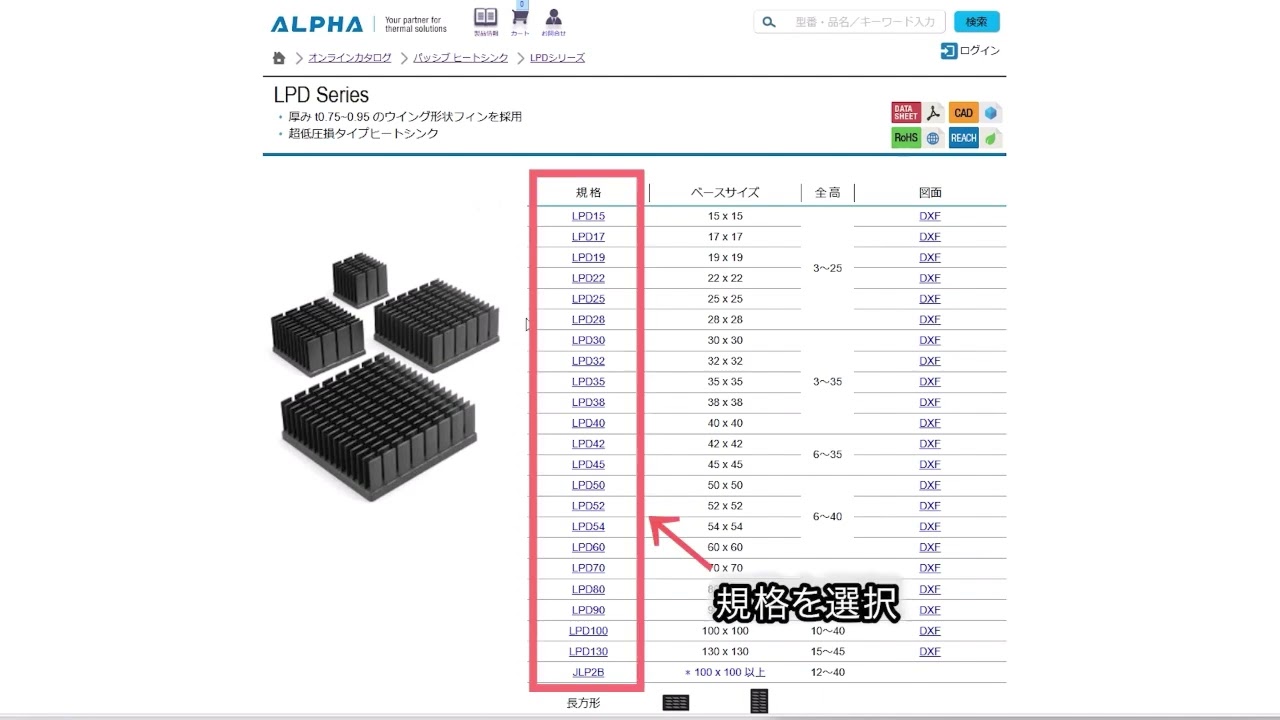Open the LPD80 model link
Viewport: 1280px width, 720px height.
coord(588,589)
